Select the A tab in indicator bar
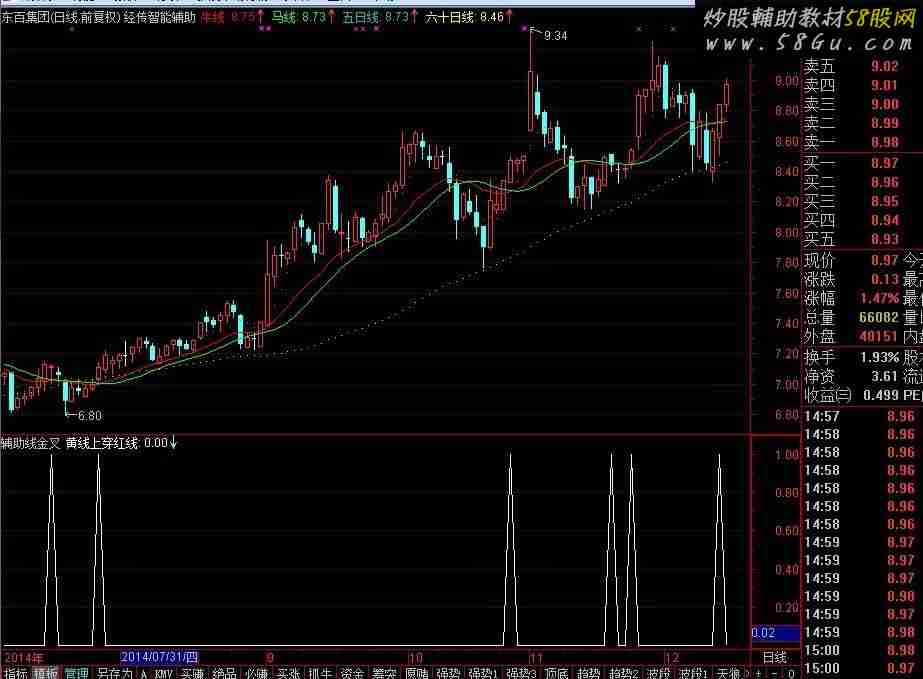Screen dimensions: 923x679 [144, 673]
